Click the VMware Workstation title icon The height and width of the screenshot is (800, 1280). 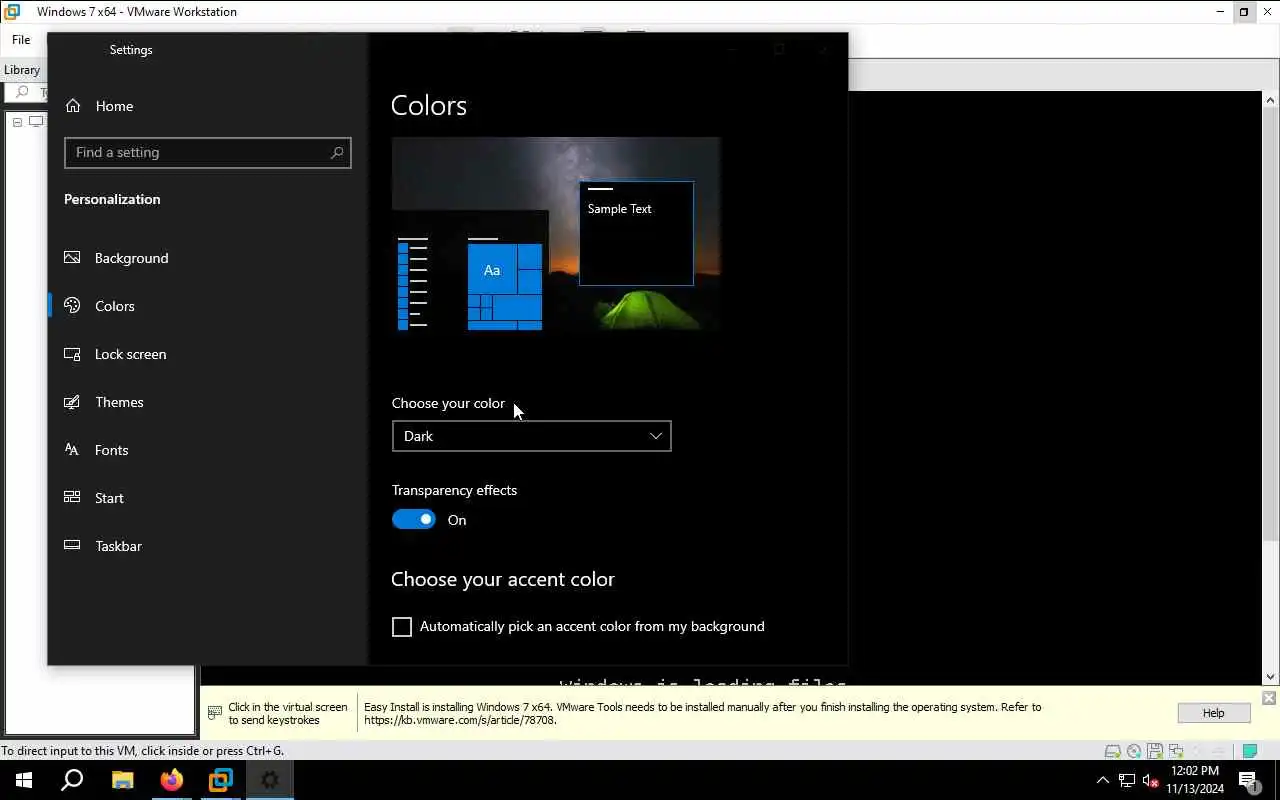12,12
